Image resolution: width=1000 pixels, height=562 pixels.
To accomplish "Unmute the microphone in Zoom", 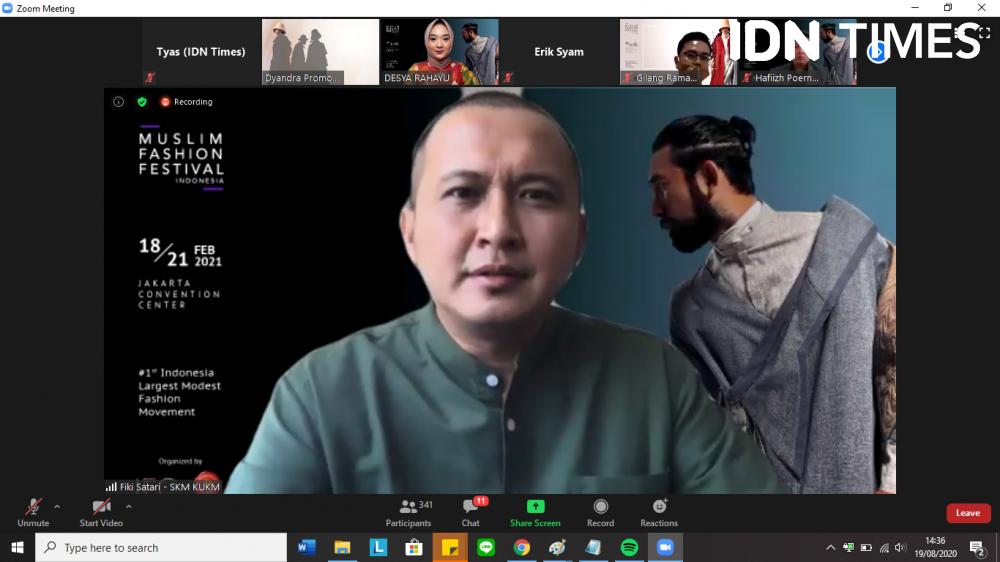I will click(33, 512).
